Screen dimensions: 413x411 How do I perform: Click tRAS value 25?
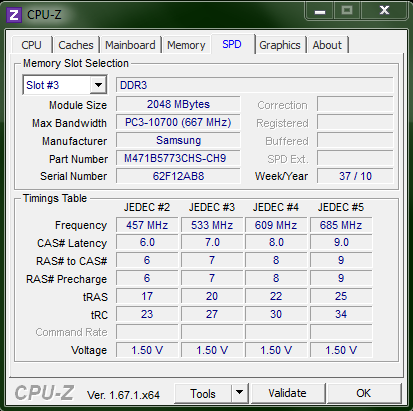[x=341, y=296]
